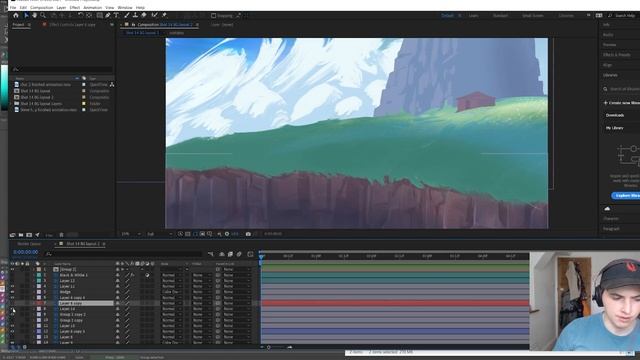
Task: Expand properties of Layer 6 copy
Action: (34, 304)
